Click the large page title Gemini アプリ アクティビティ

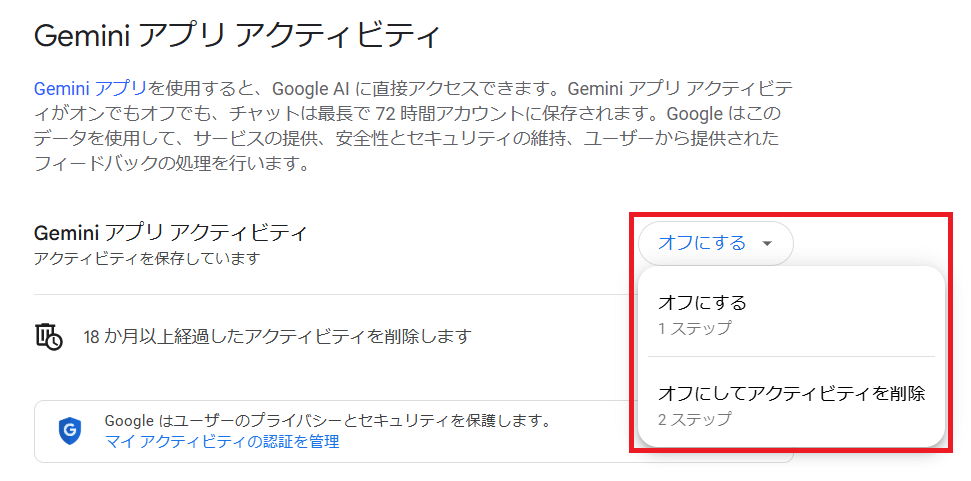pos(237,36)
